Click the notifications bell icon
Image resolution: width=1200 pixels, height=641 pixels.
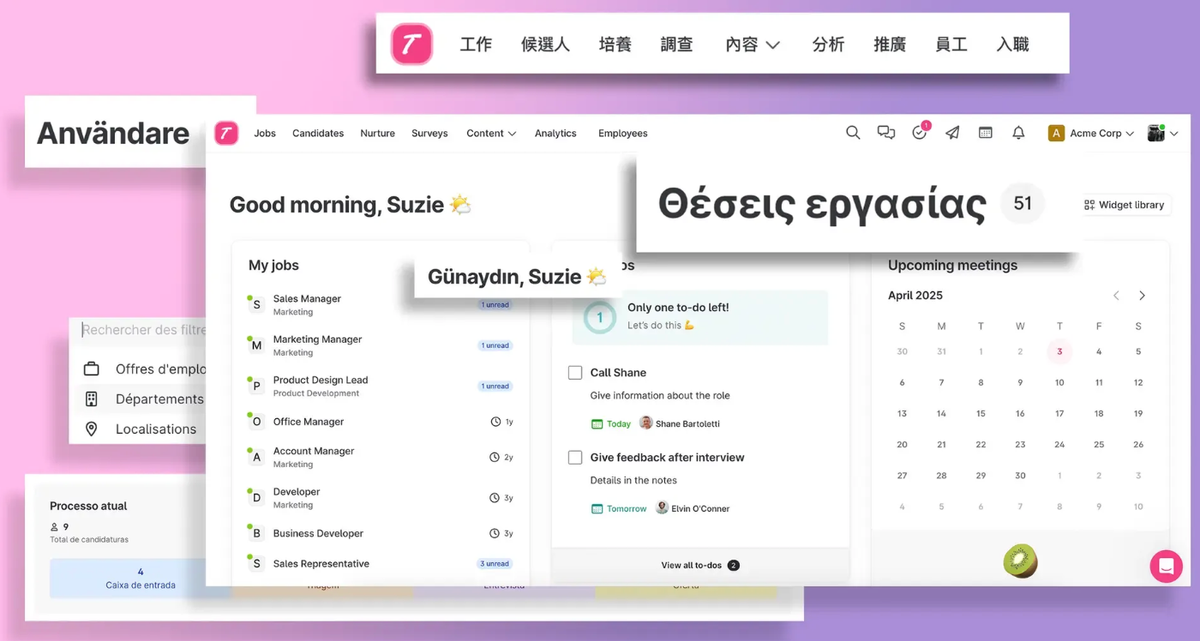(x=1019, y=133)
